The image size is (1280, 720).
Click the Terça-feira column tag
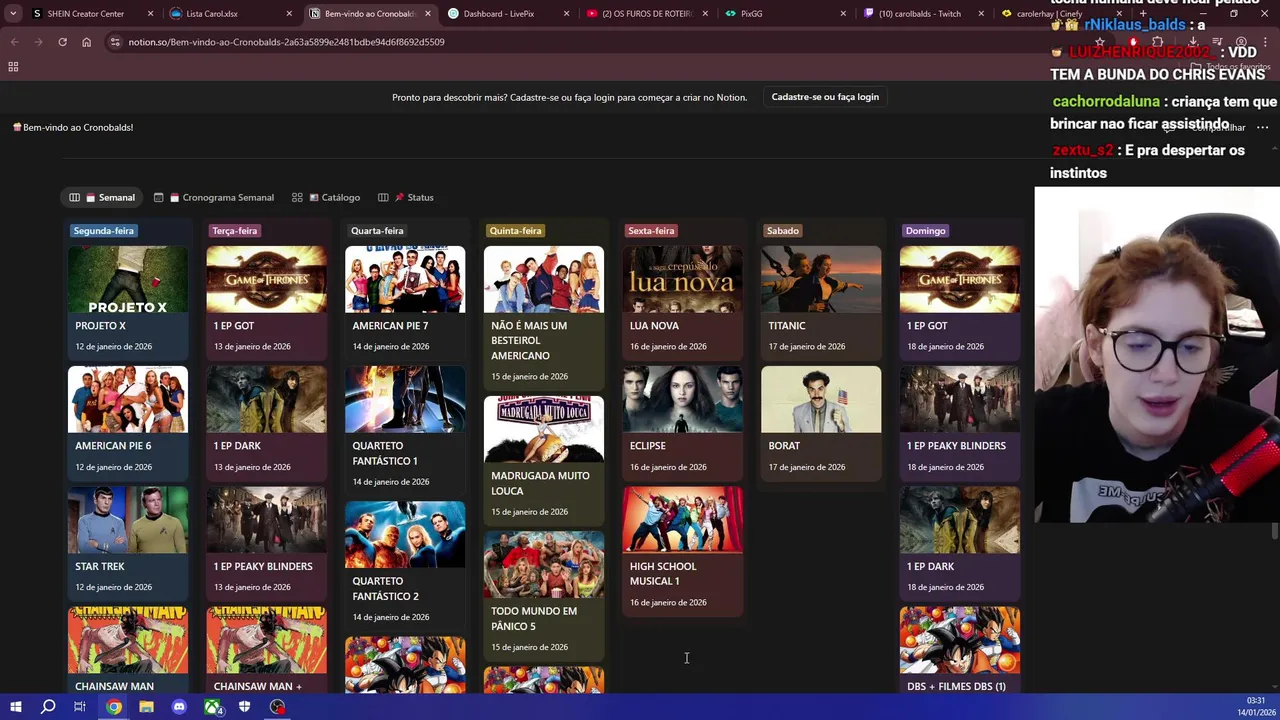(x=235, y=231)
